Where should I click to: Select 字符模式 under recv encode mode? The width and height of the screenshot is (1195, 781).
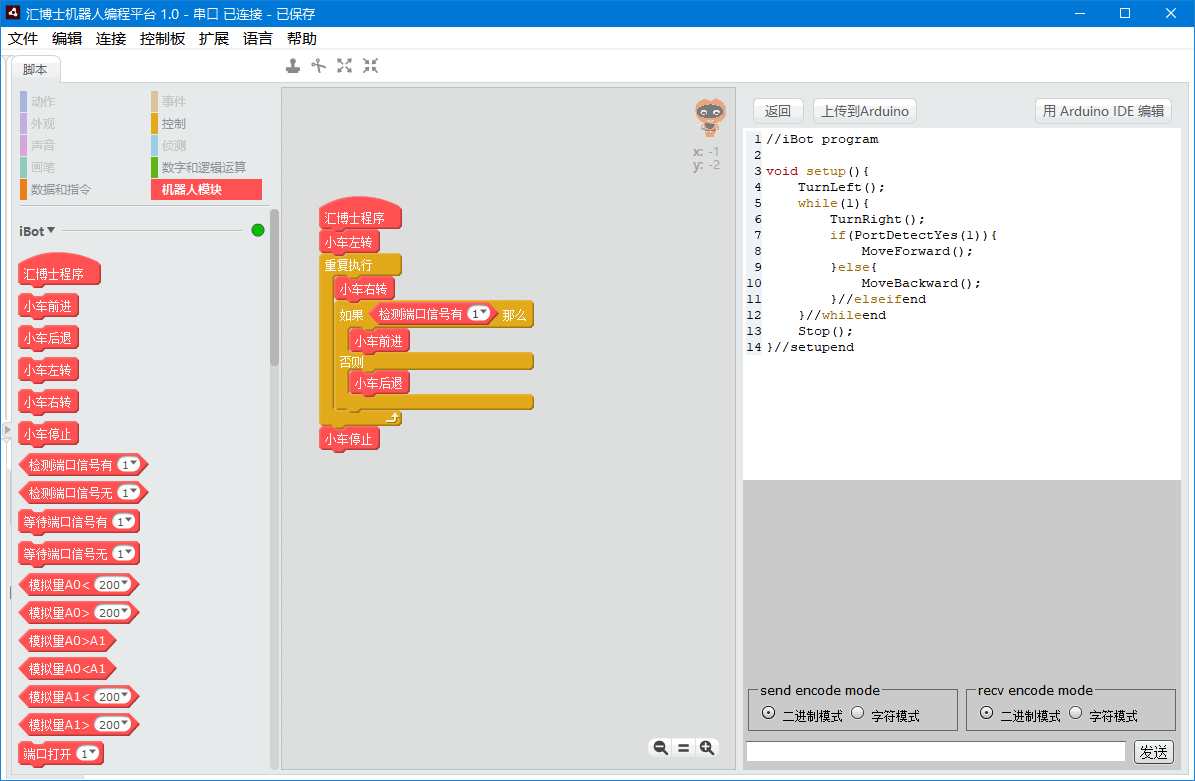[1076, 713]
